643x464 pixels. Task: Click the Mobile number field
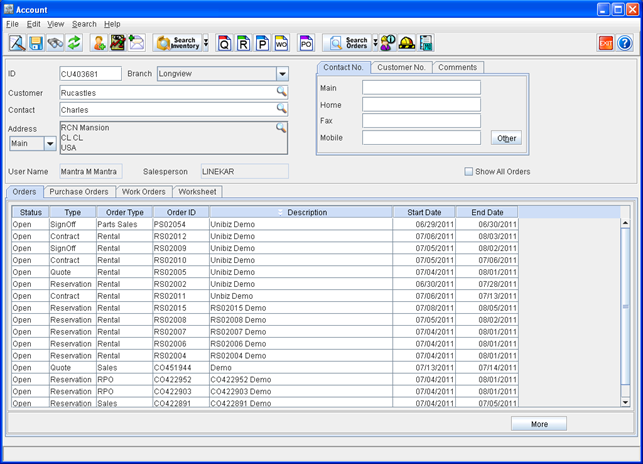(x=421, y=137)
